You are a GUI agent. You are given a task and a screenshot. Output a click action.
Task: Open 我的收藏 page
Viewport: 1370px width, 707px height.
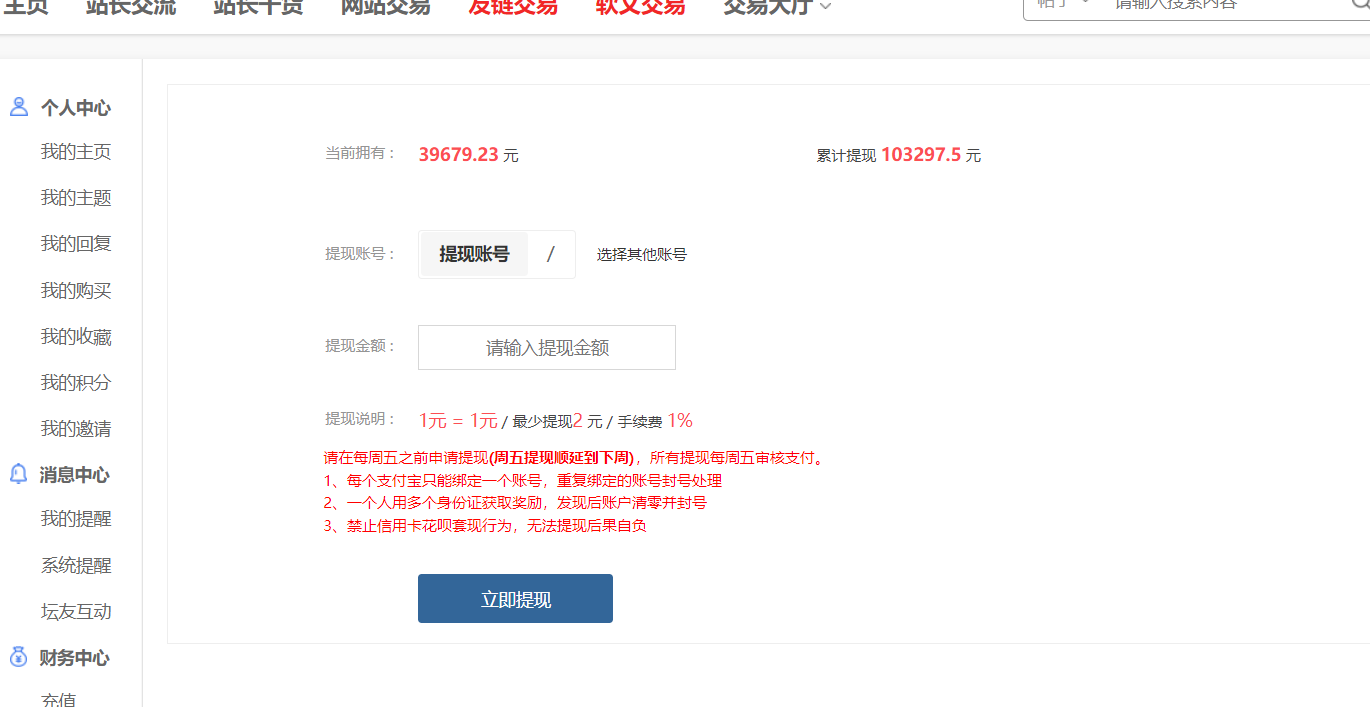tap(76, 337)
